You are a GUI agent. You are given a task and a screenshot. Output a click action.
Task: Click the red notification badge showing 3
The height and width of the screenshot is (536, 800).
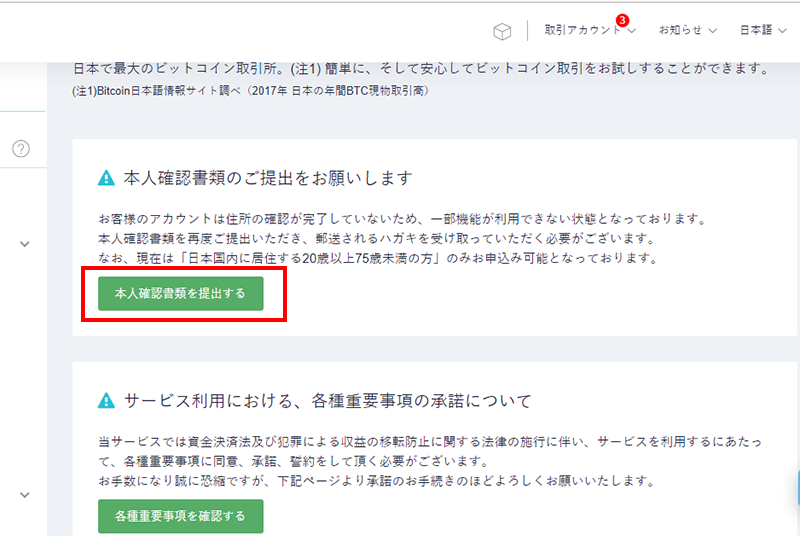point(622,20)
